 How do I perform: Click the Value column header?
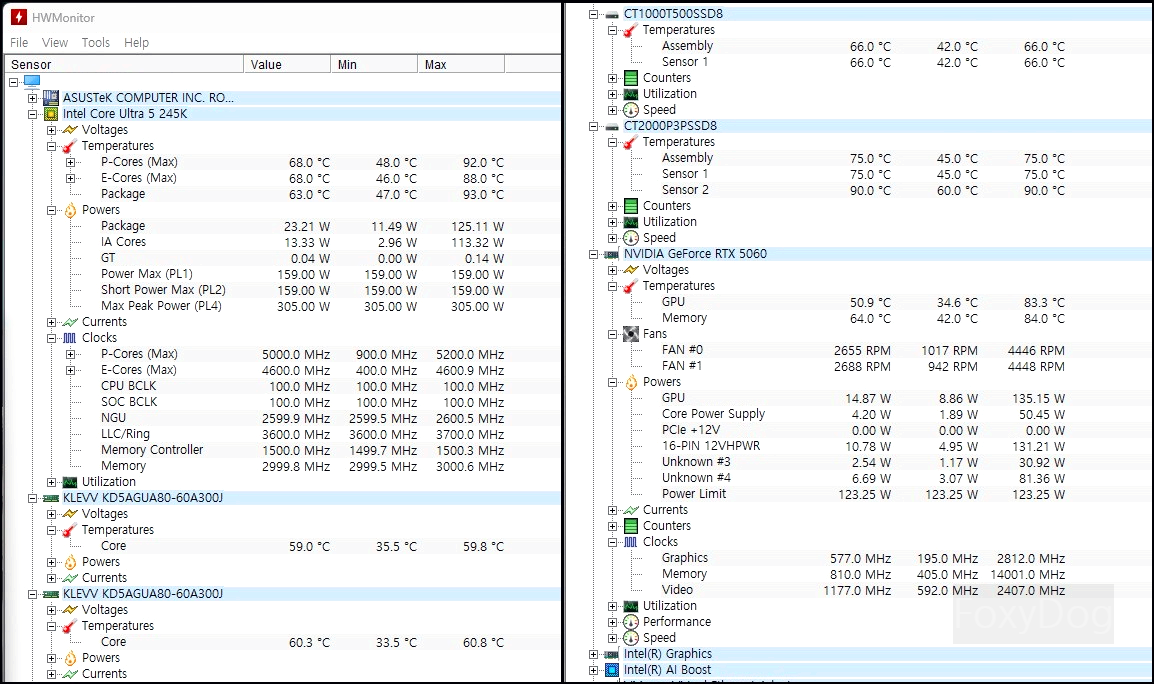pyautogui.click(x=287, y=65)
